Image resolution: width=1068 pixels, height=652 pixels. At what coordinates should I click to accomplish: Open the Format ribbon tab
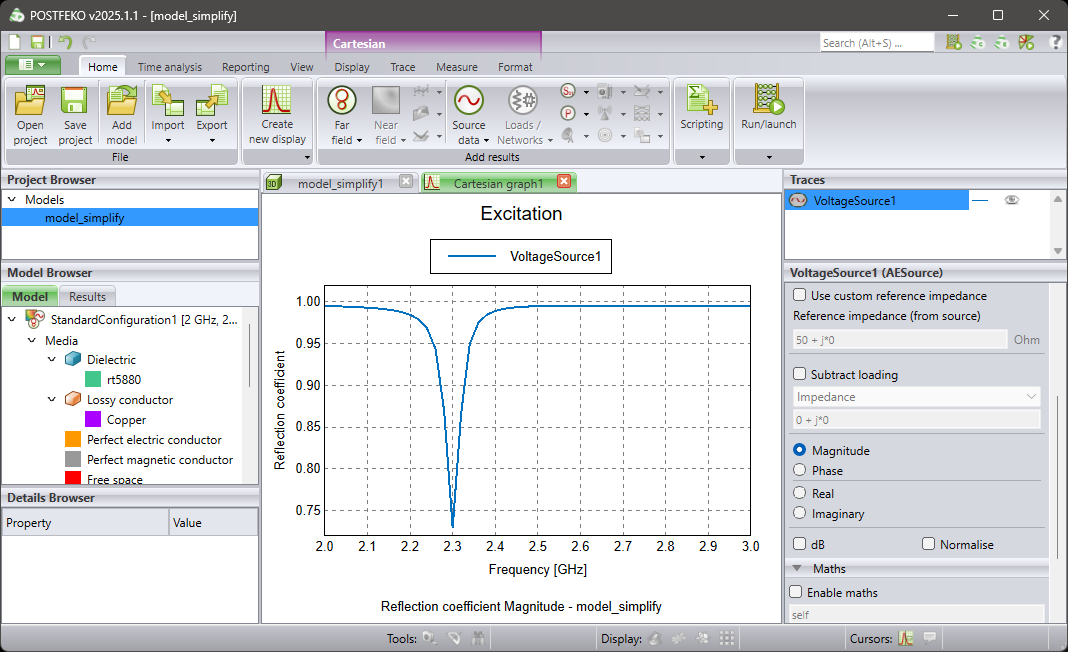coord(515,67)
